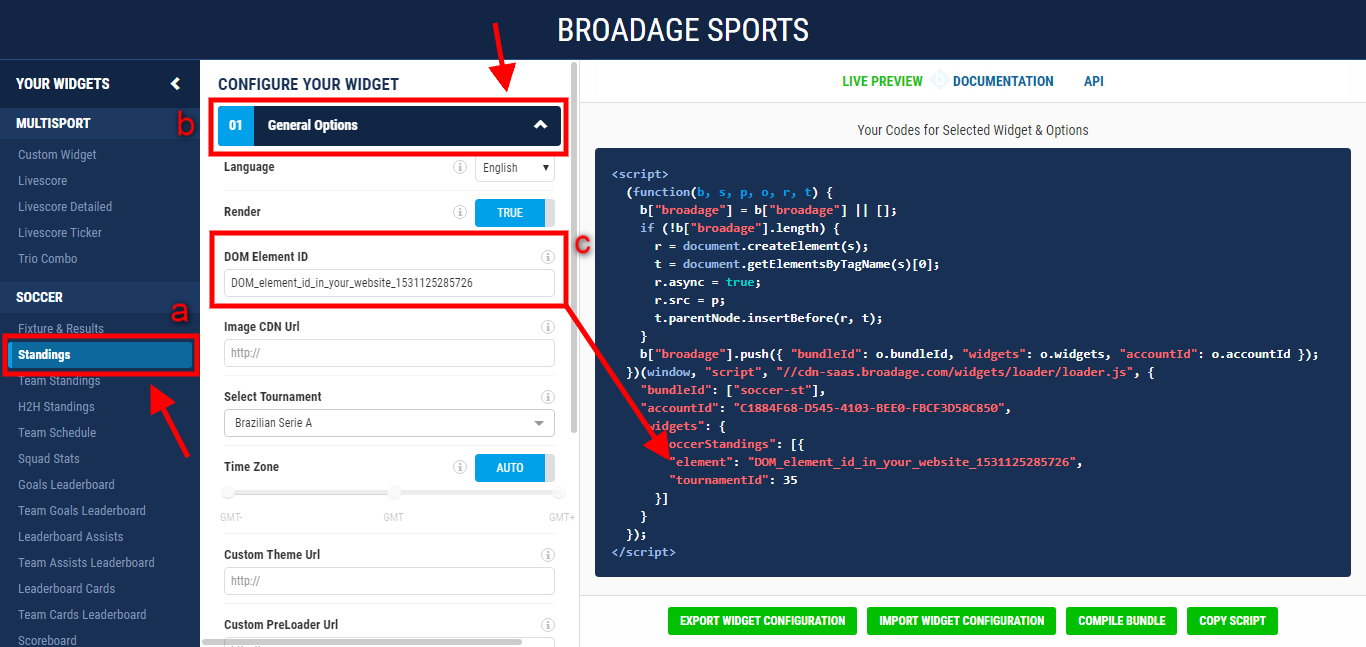Click the Custom Theme Url info icon

548,555
